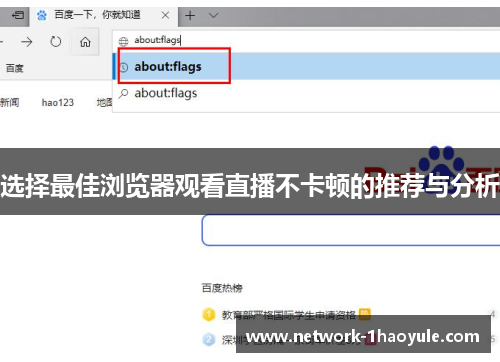Open the 新闻 navigation link
The height and width of the screenshot is (362, 500).
pyautogui.click(x=9, y=102)
